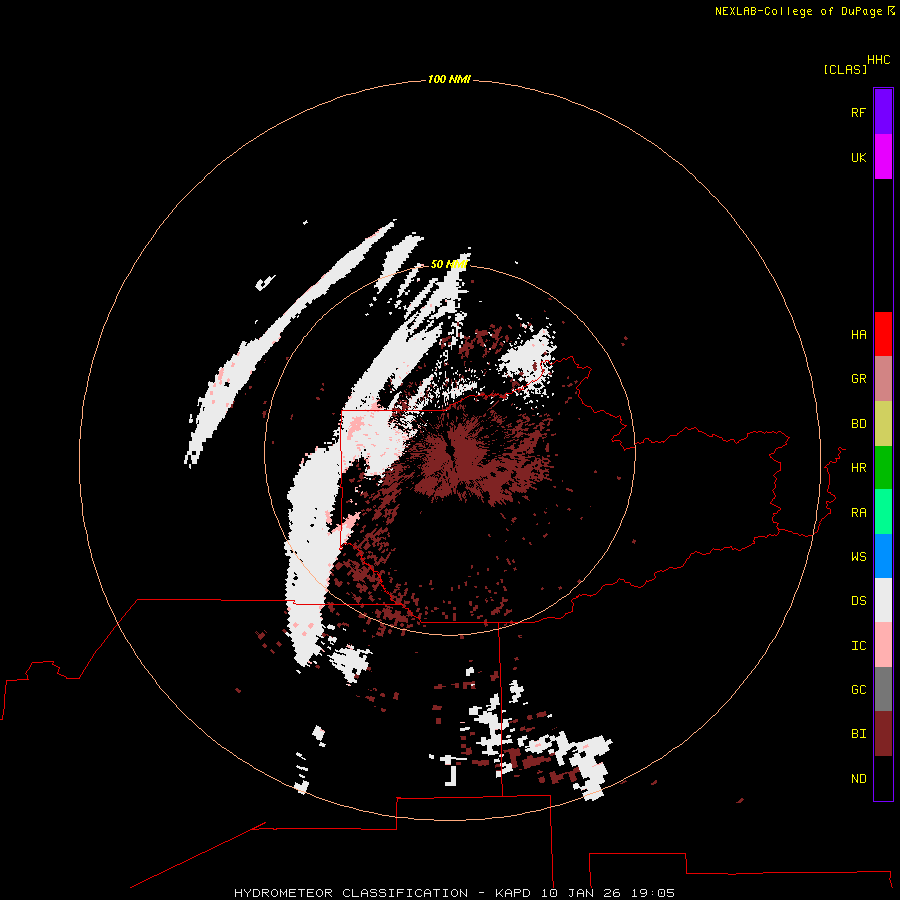The height and width of the screenshot is (900, 900).
Task: Click the HA legend label
Action: point(858,334)
